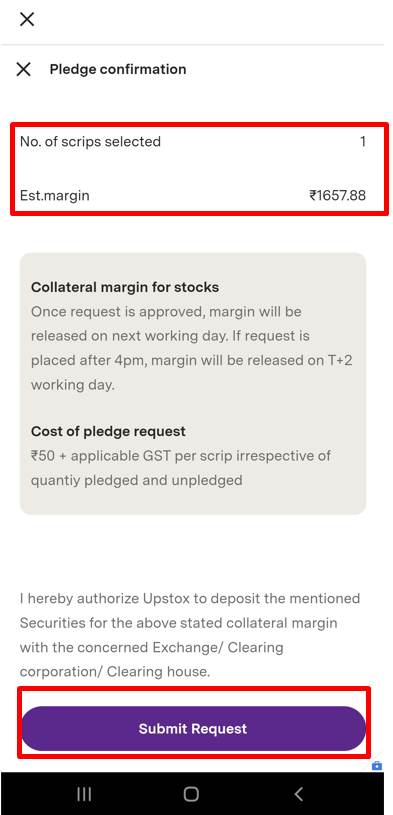Tap the scrip count value 1
Viewport: 393px width, 815px height.
pyautogui.click(x=363, y=141)
